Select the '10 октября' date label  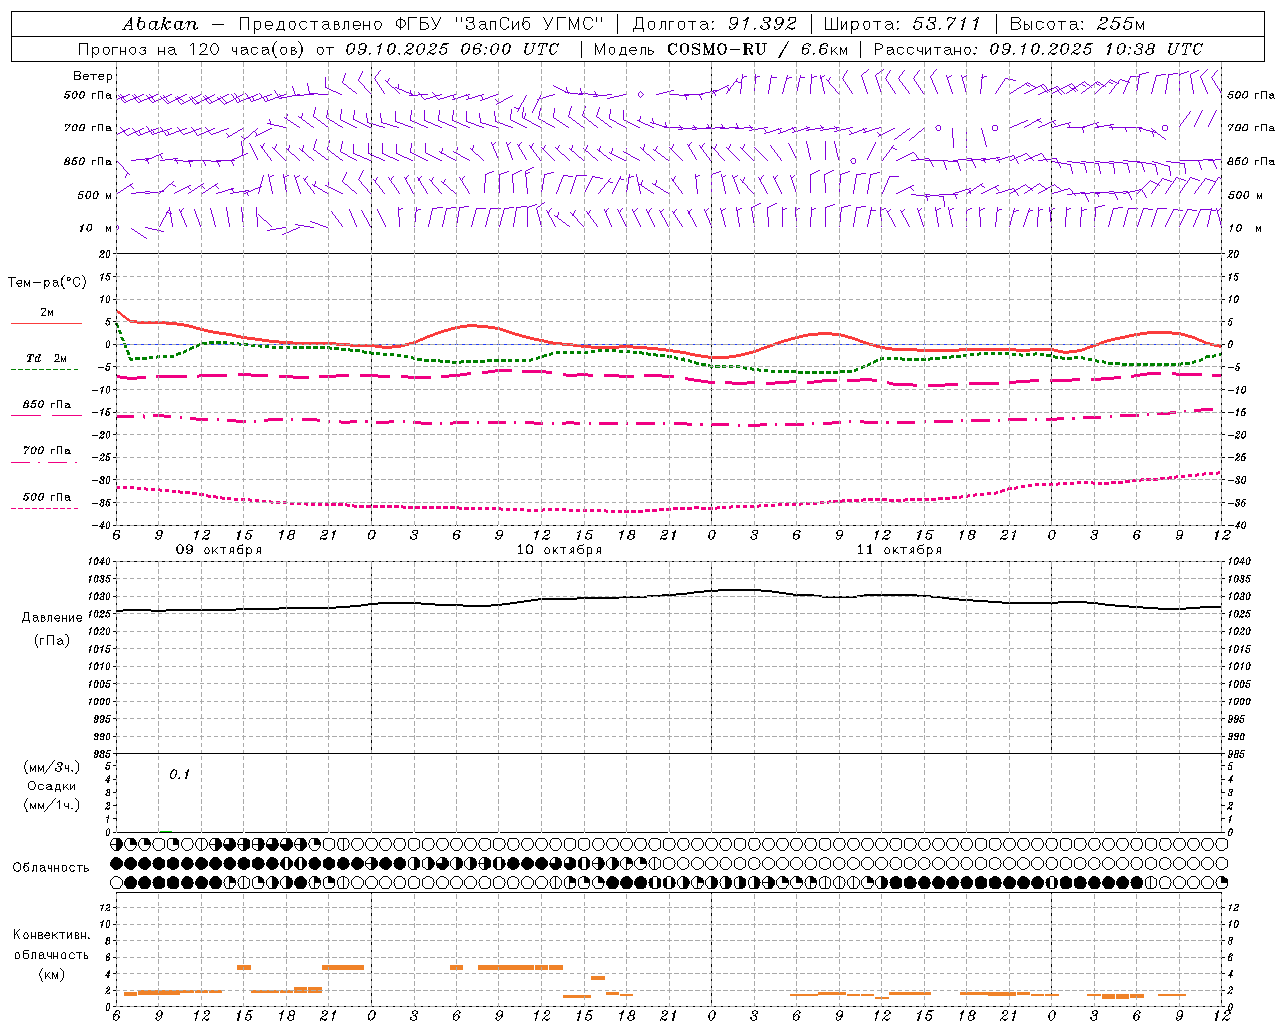[x=559, y=550]
